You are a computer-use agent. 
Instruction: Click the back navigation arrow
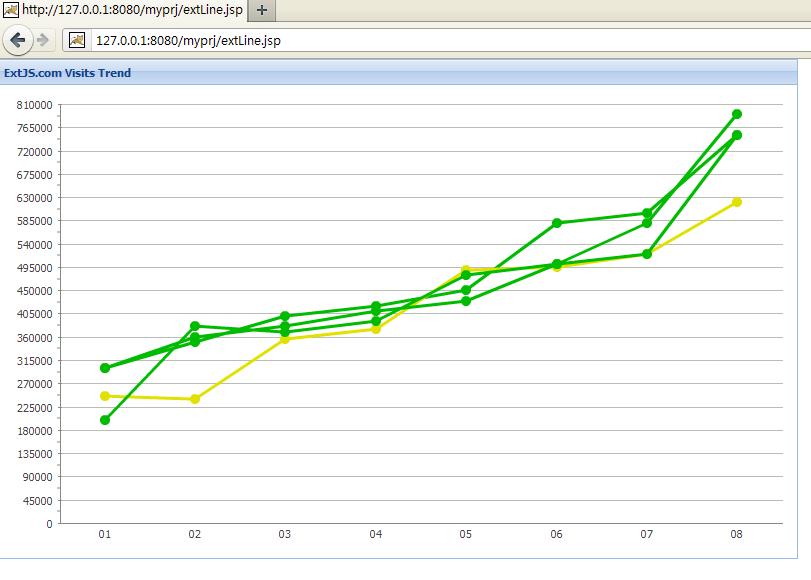[16, 42]
